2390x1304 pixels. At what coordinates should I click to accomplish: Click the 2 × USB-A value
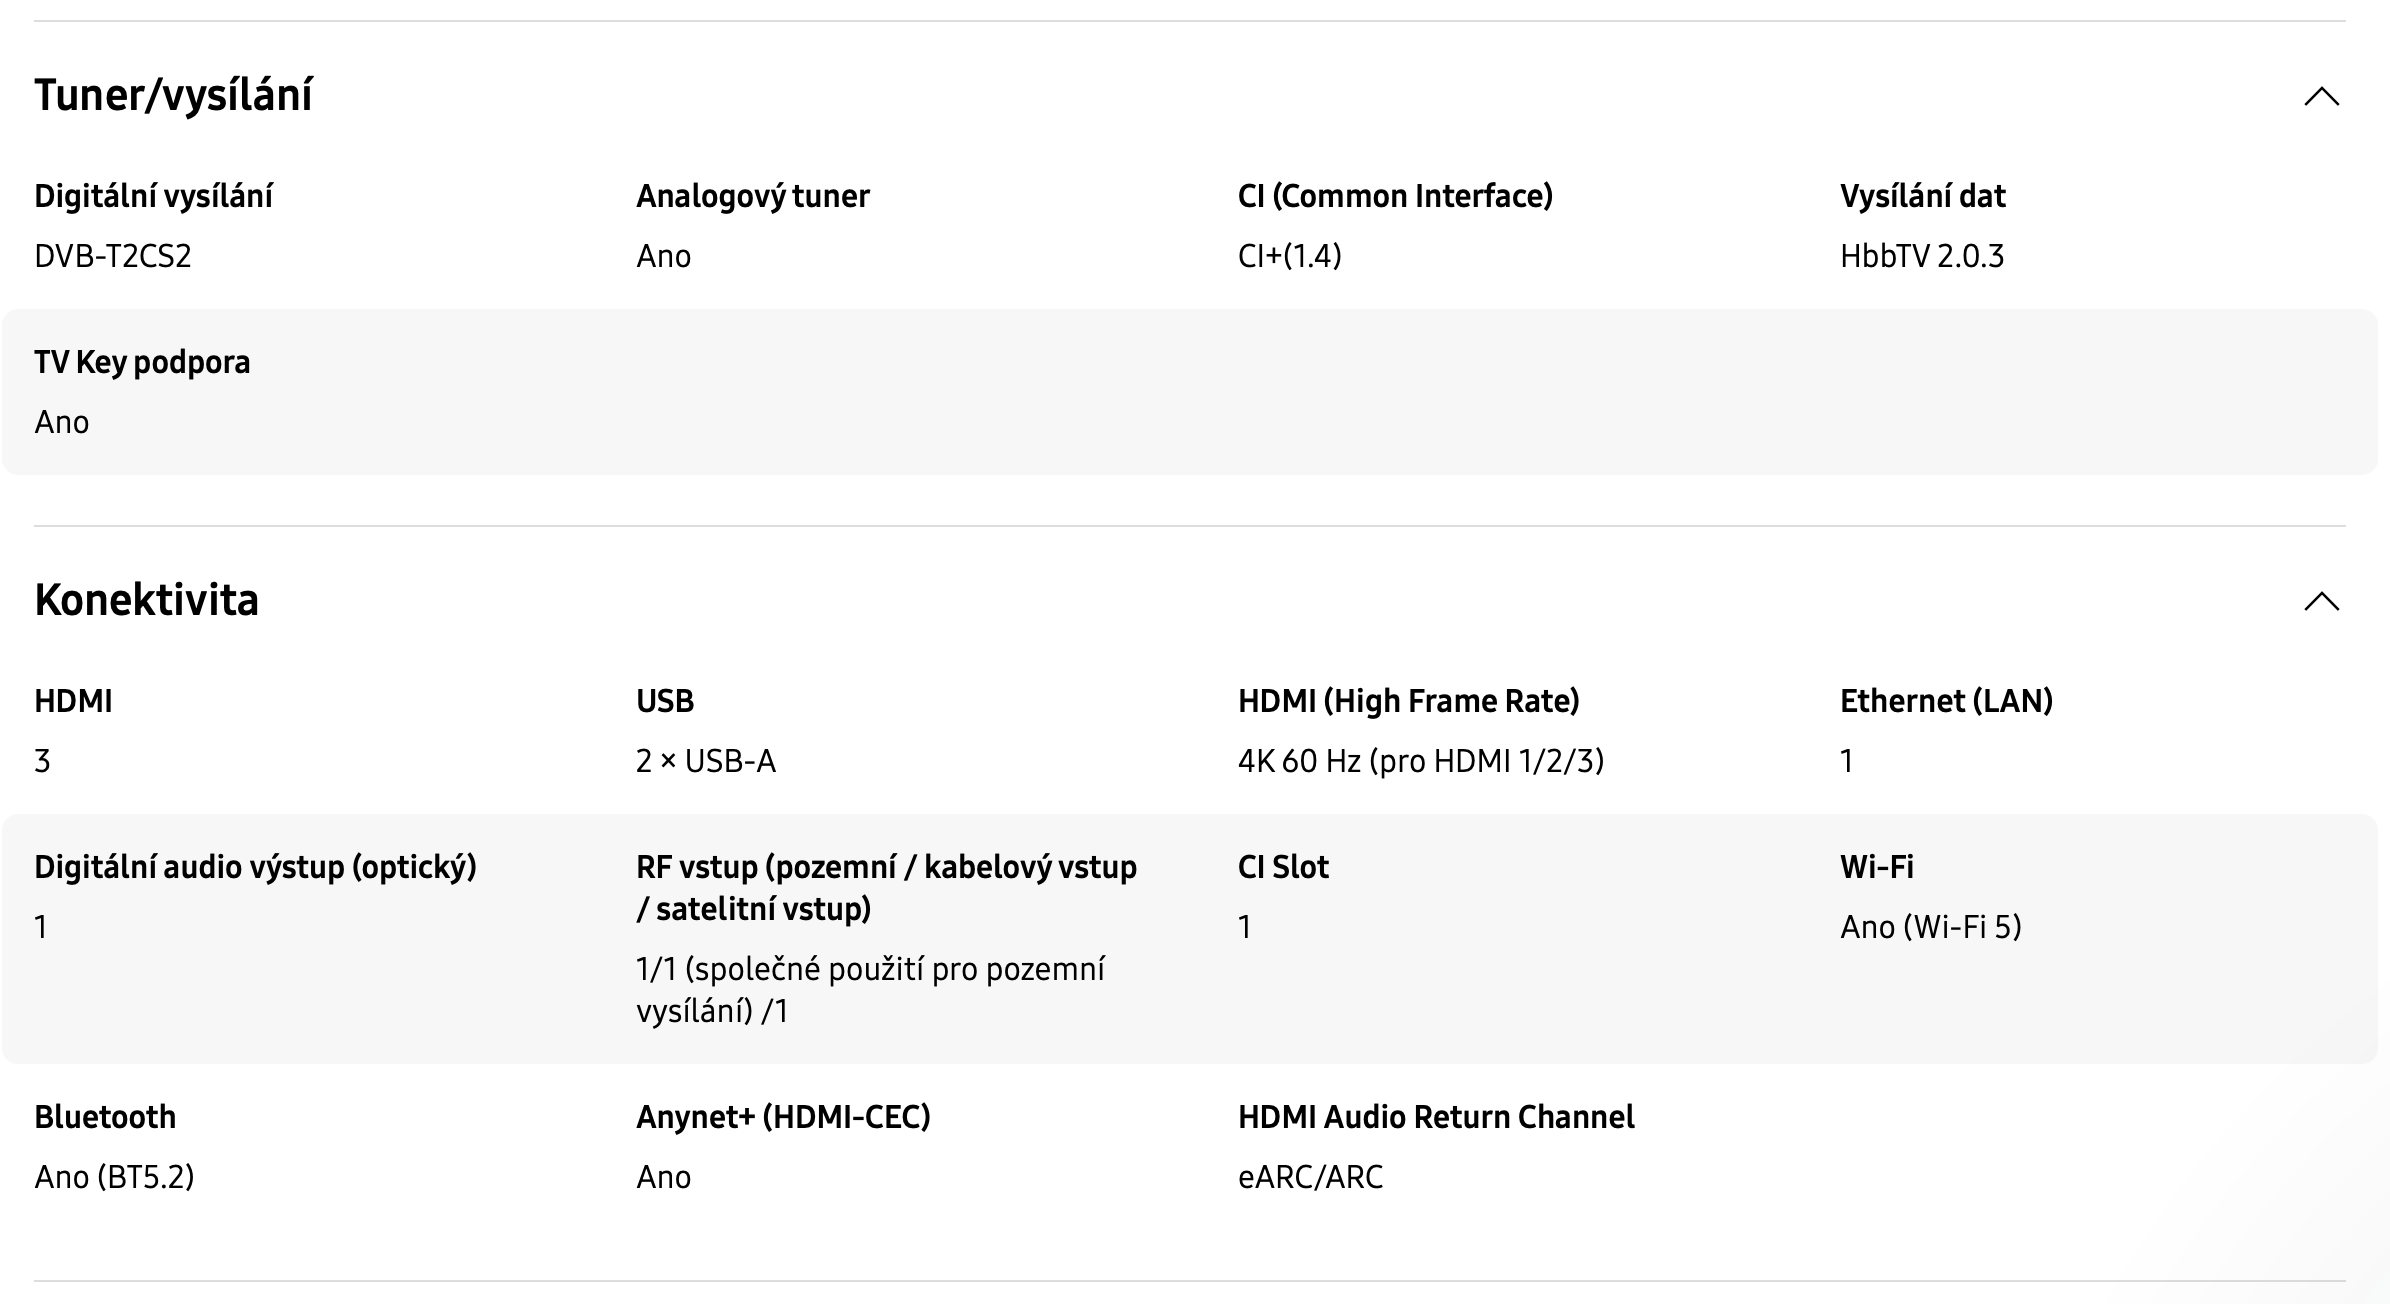(x=706, y=761)
